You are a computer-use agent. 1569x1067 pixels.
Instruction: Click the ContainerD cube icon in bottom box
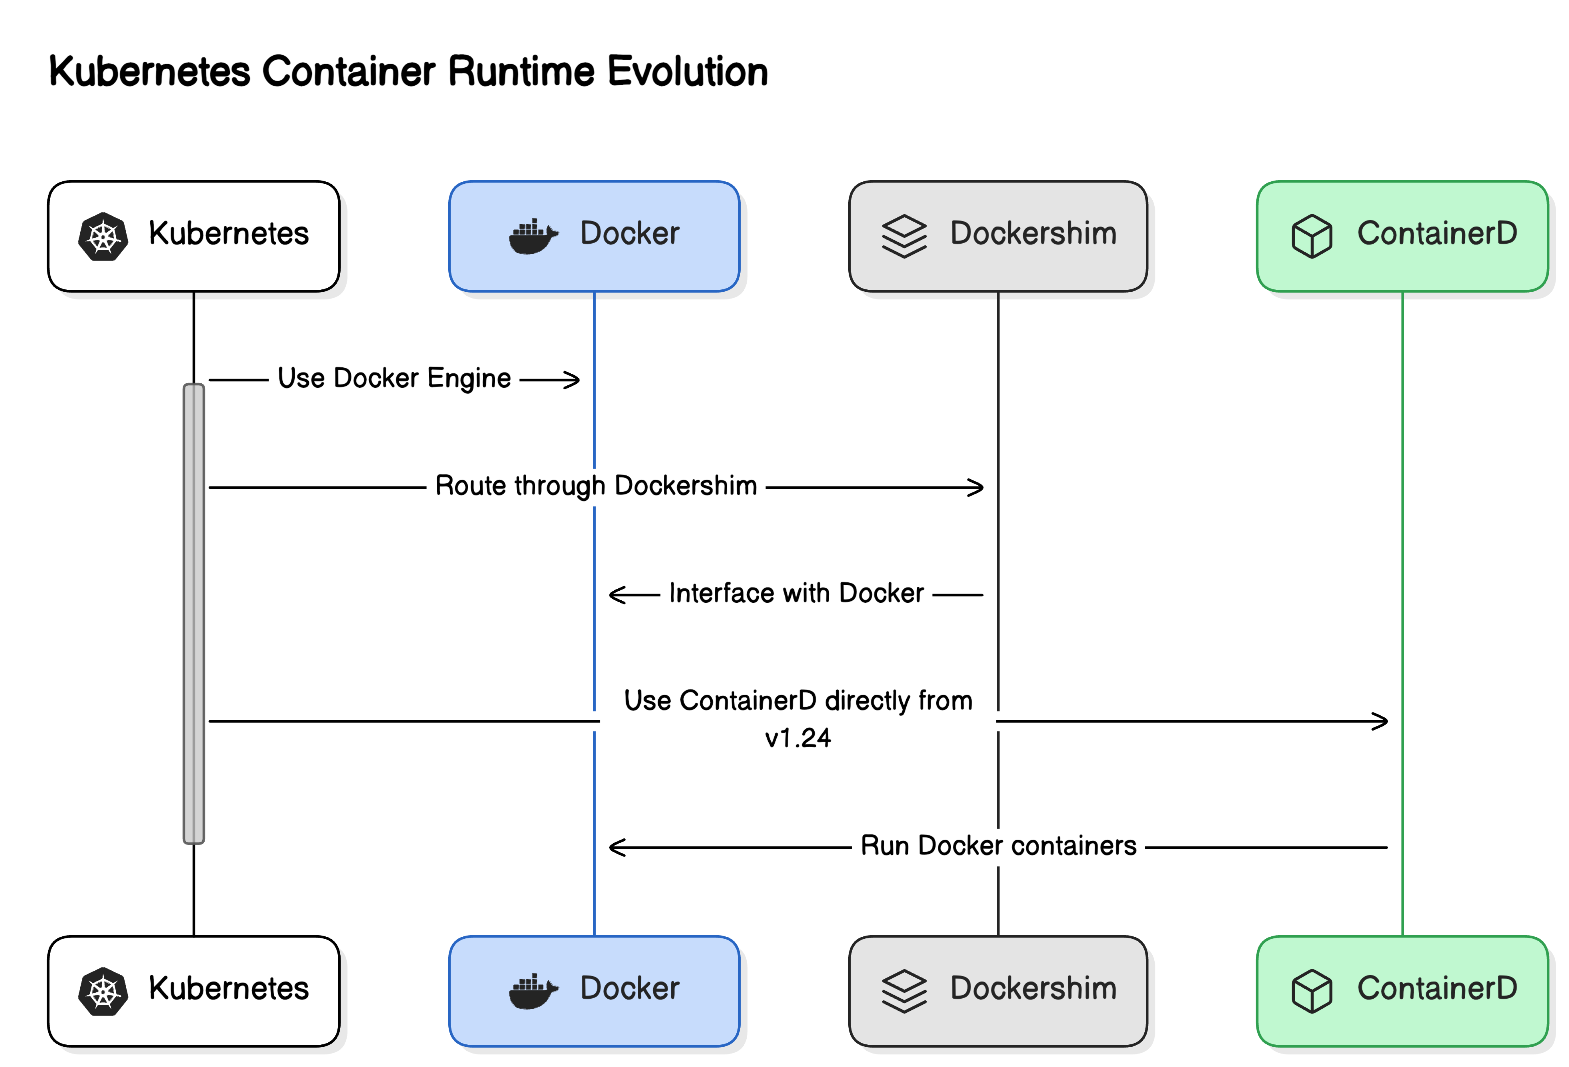pyautogui.click(x=1311, y=992)
